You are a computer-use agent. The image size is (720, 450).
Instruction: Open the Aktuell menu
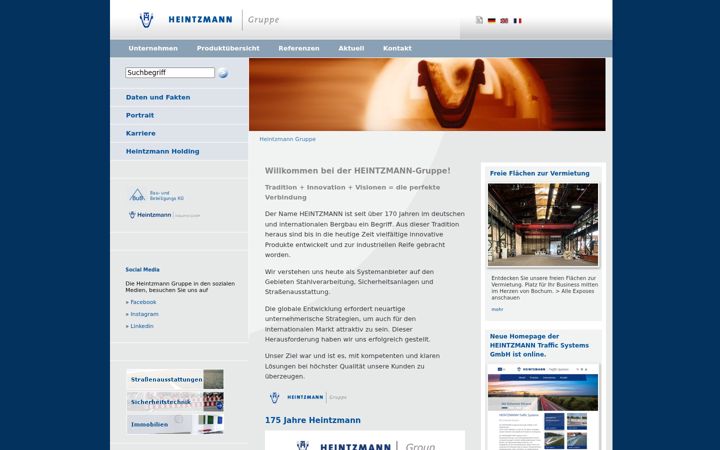(x=351, y=48)
